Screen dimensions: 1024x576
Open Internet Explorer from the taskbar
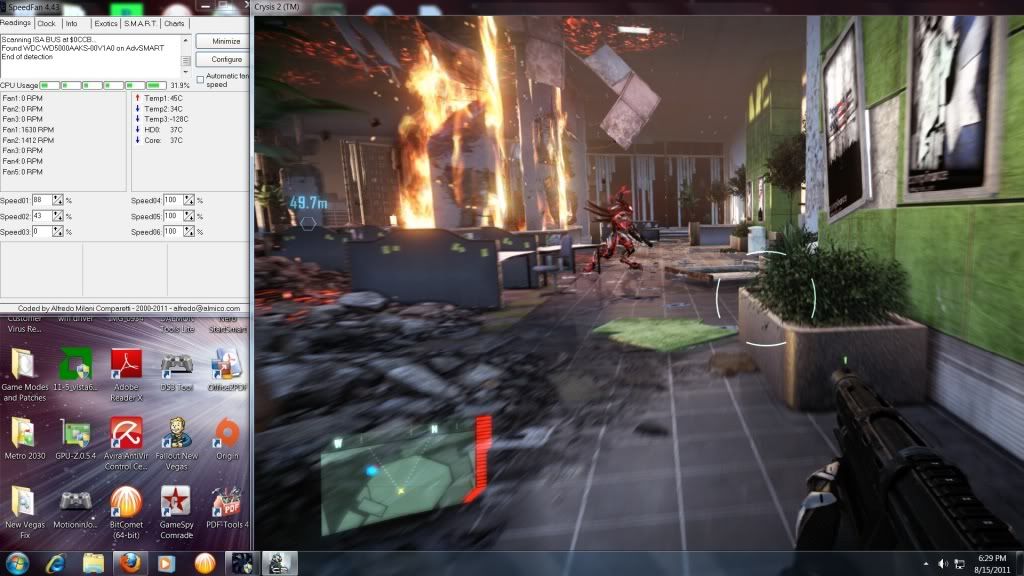pyautogui.click(x=56, y=563)
